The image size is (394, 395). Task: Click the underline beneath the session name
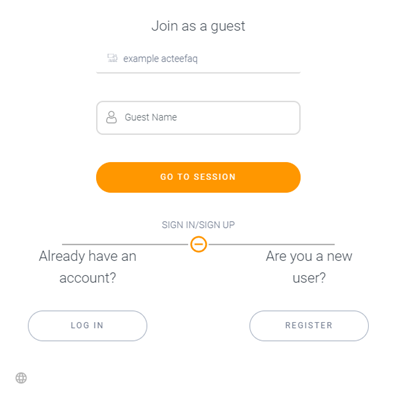point(198,72)
